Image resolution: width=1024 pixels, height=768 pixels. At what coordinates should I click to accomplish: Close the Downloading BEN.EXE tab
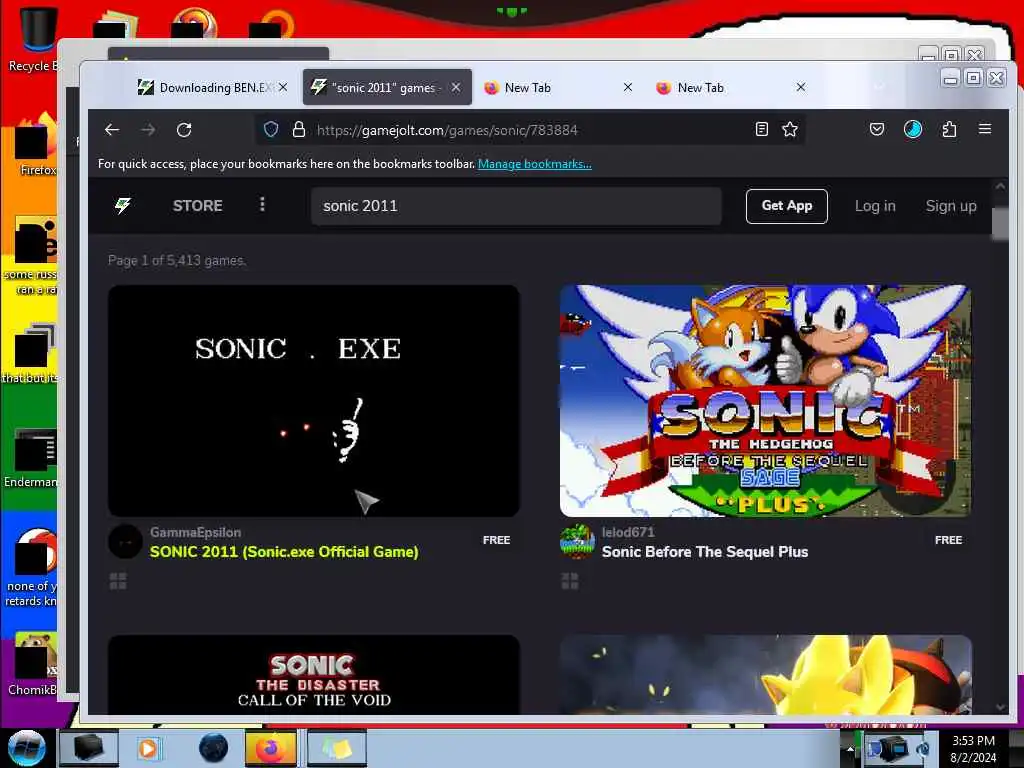coord(283,87)
